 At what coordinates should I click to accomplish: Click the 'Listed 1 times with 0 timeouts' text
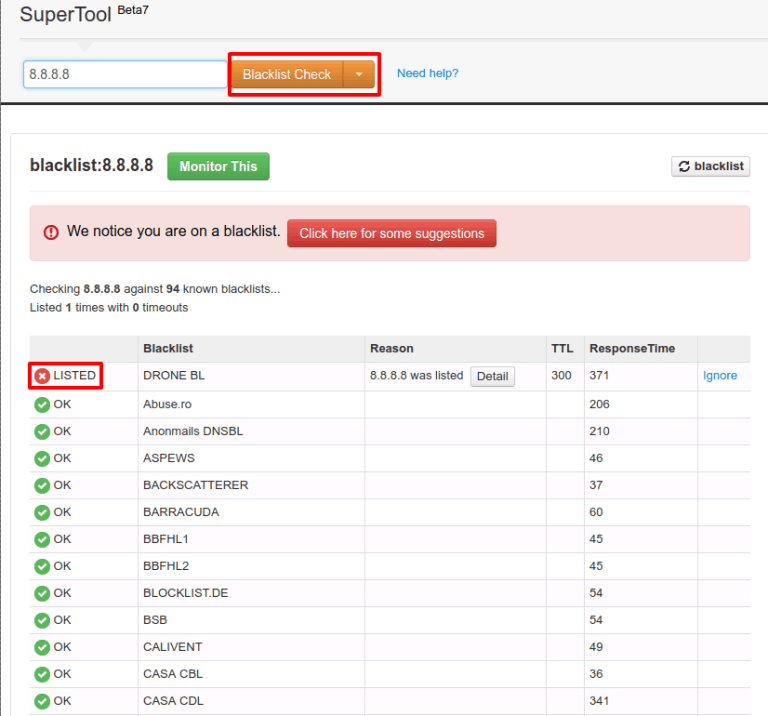pos(109,308)
